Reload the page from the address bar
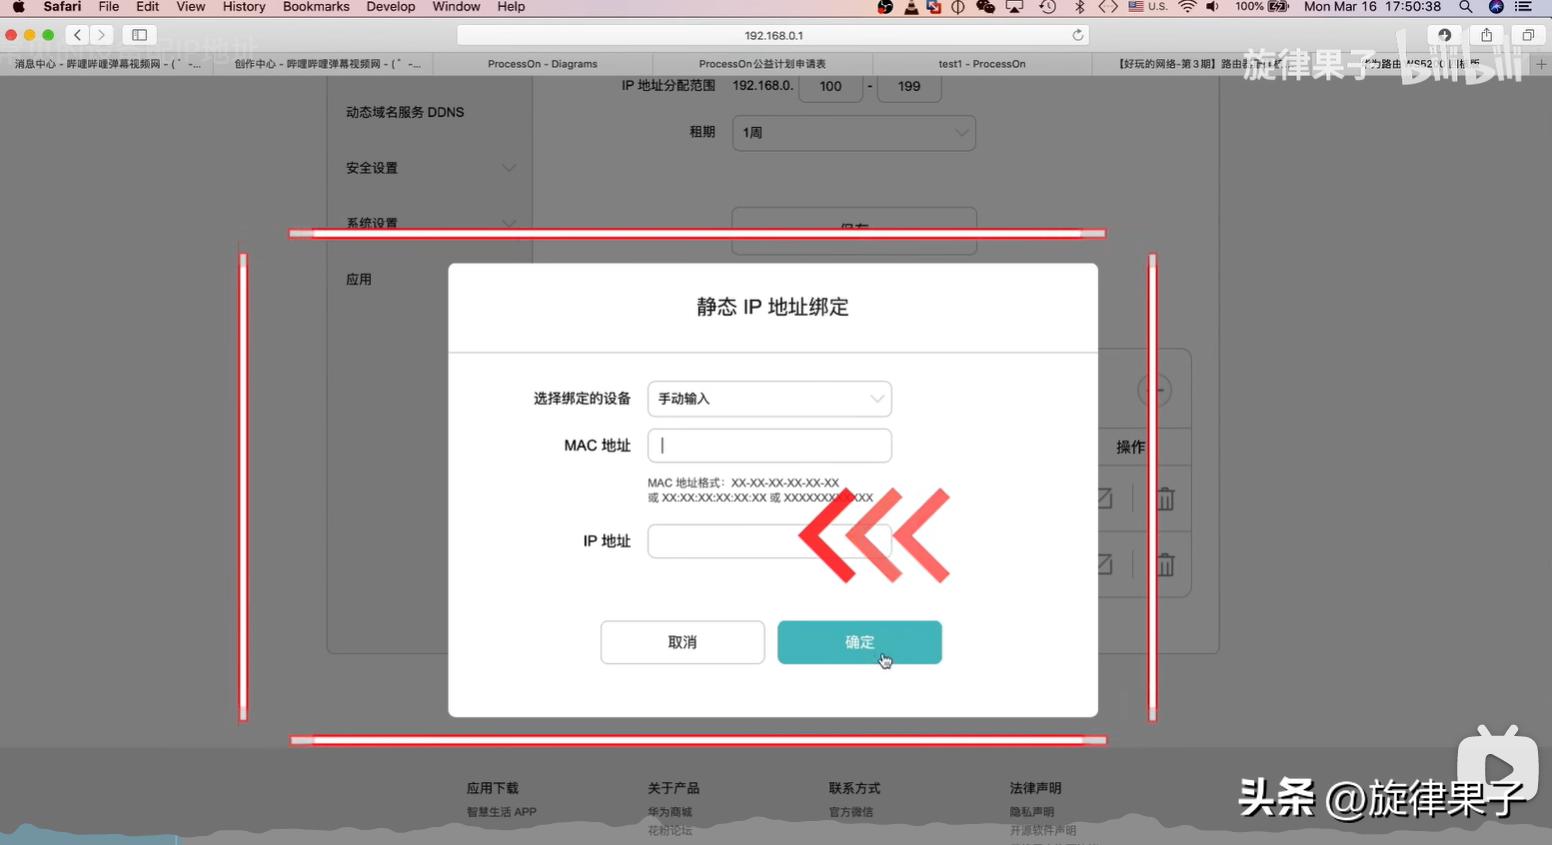The height and width of the screenshot is (845, 1552). tap(1077, 35)
